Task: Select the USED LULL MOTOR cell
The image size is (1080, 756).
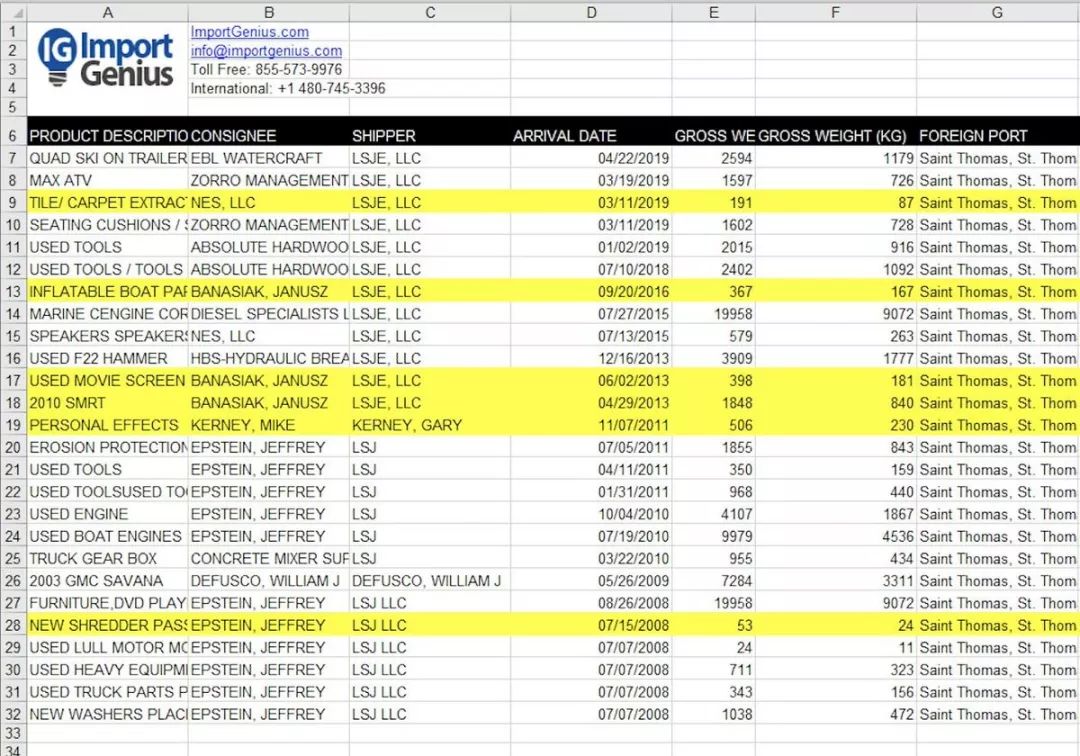Action: pyautogui.click(x=107, y=647)
